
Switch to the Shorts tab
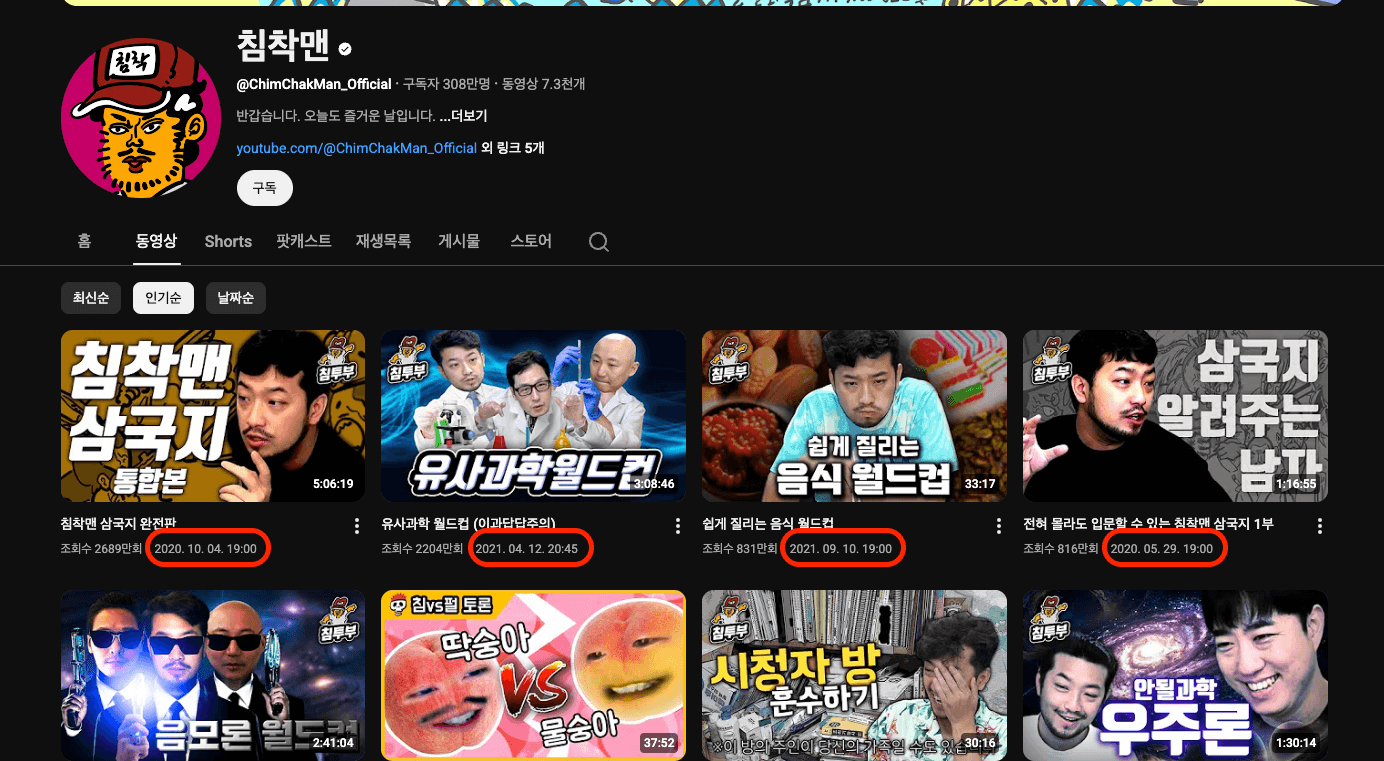tap(228, 241)
